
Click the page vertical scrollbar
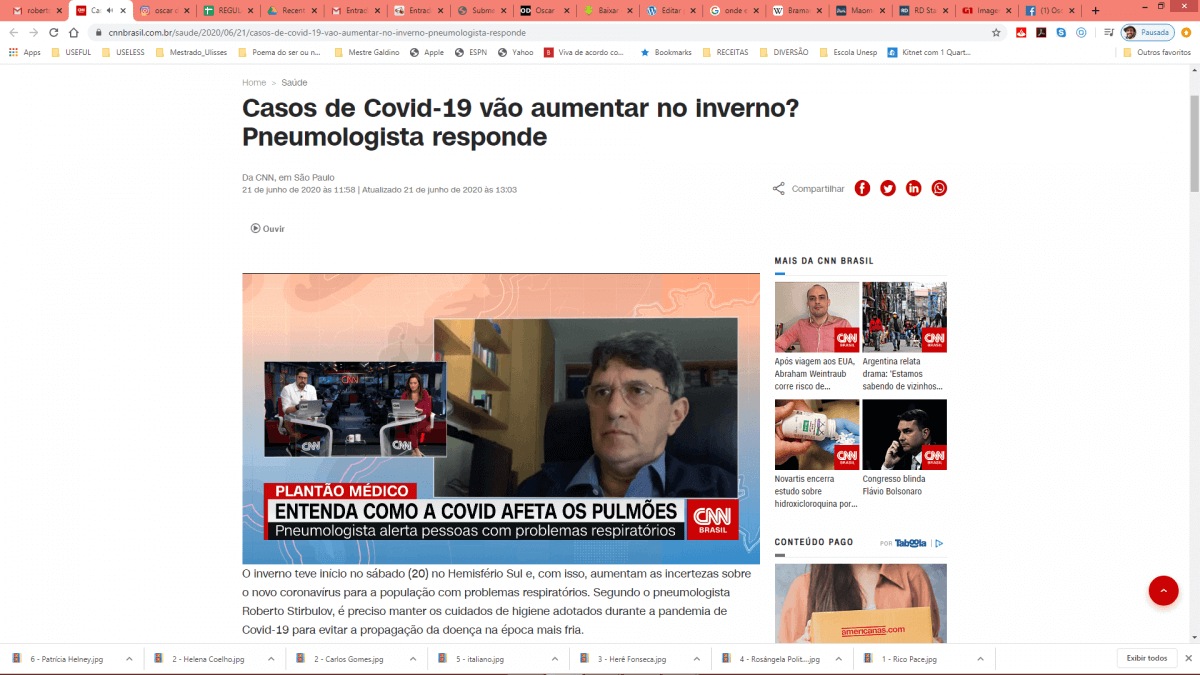tap(1194, 145)
